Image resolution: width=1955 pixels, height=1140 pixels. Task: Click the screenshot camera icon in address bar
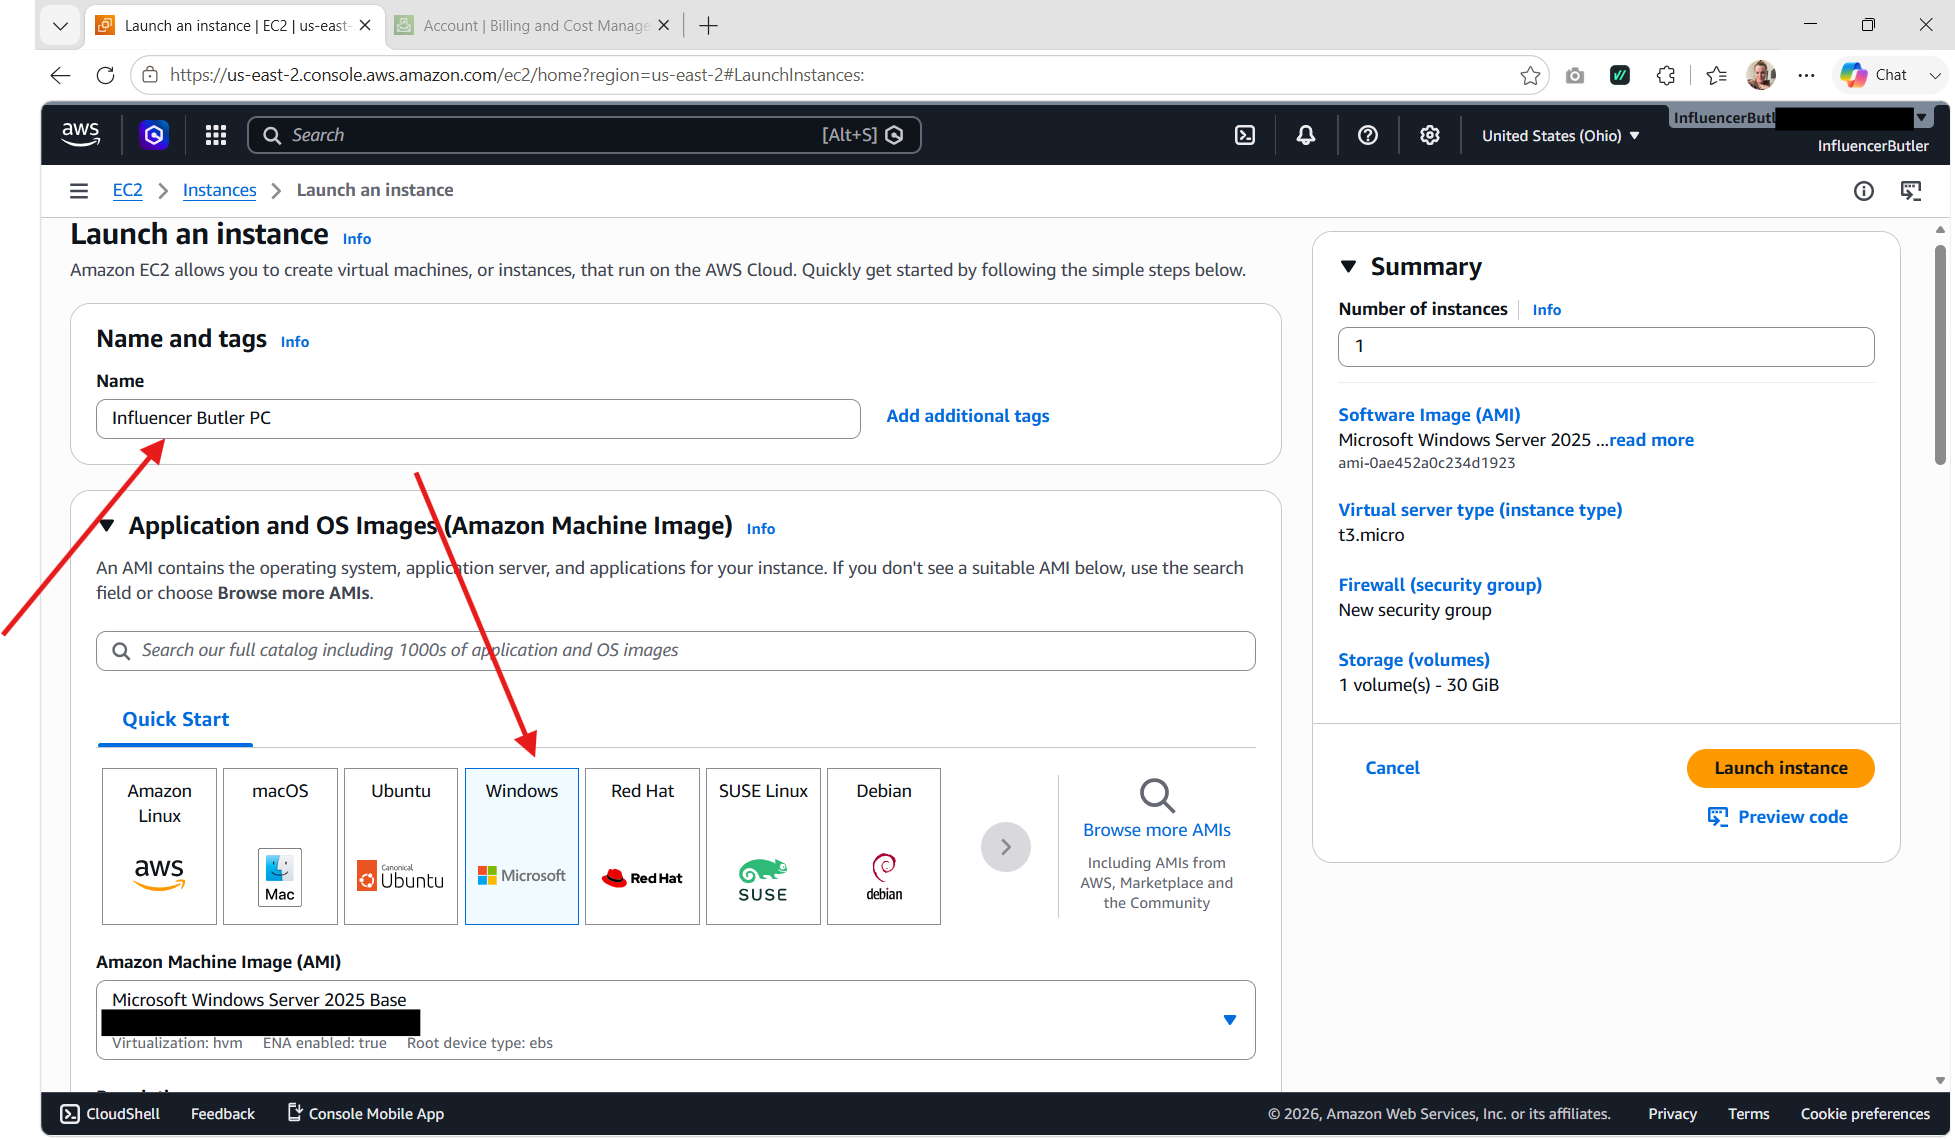pos(1575,75)
